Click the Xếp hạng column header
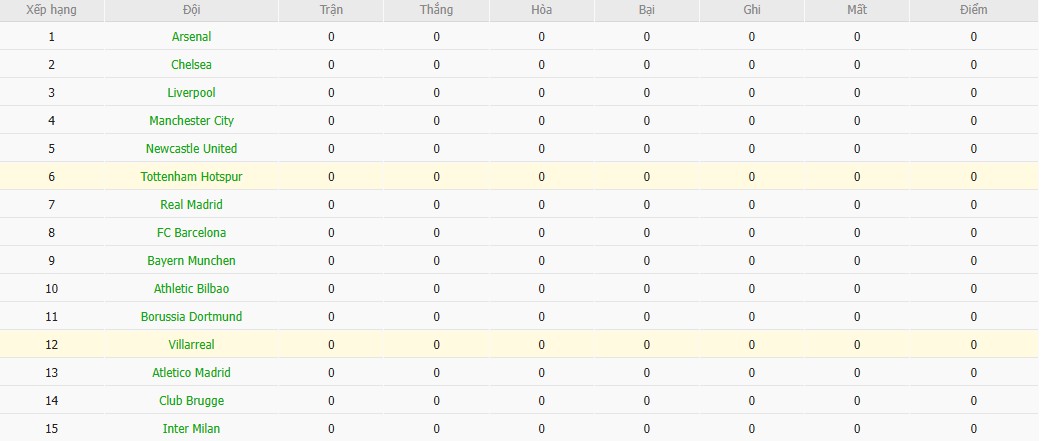1045x441 pixels. (51, 10)
